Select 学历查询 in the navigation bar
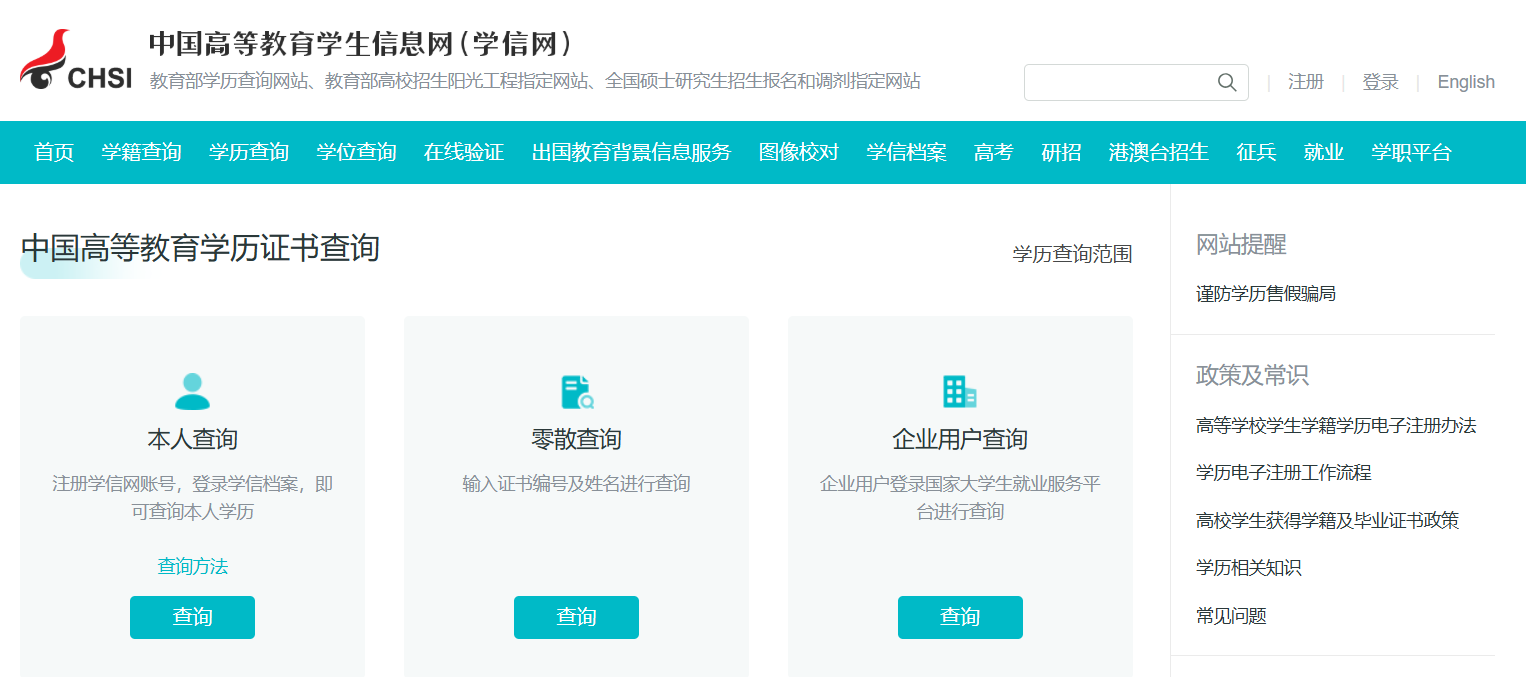The height and width of the screenshot is (677, 1526). pyautogui.click(x=248, y=152)
